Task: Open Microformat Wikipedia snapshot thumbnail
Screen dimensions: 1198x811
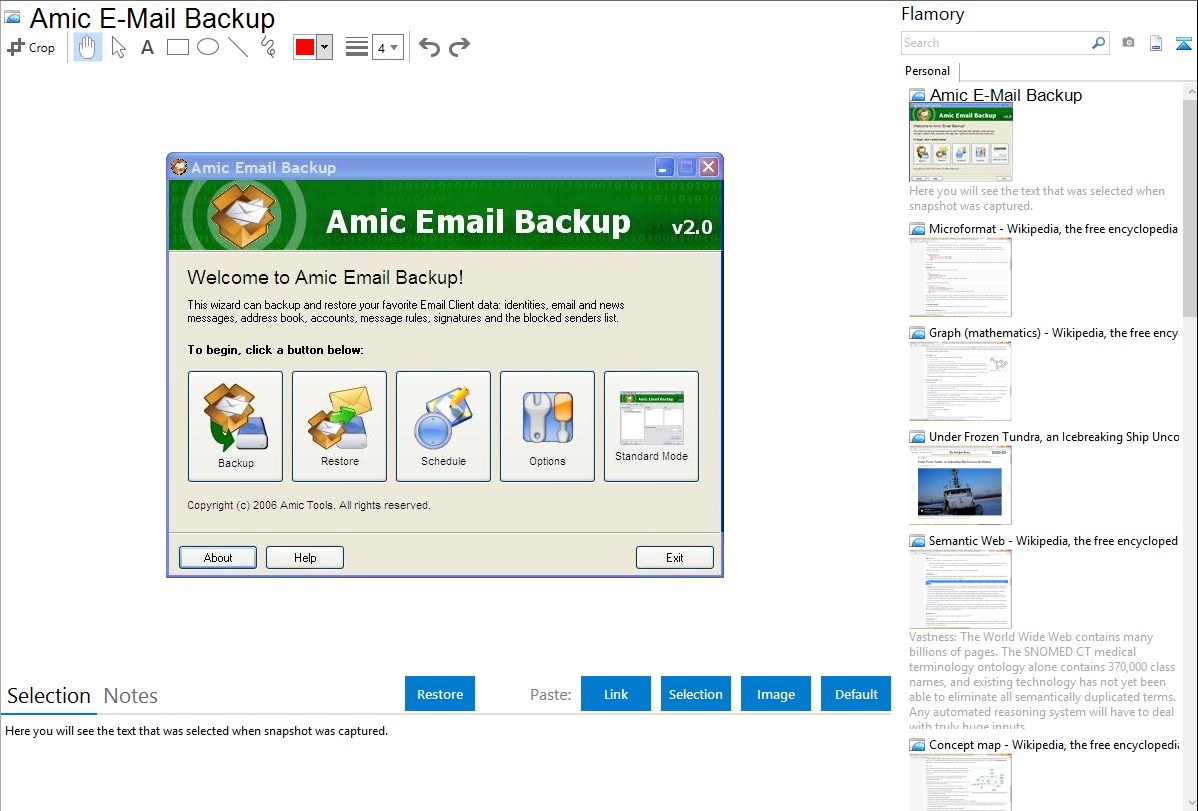Action: click(960, 277)
